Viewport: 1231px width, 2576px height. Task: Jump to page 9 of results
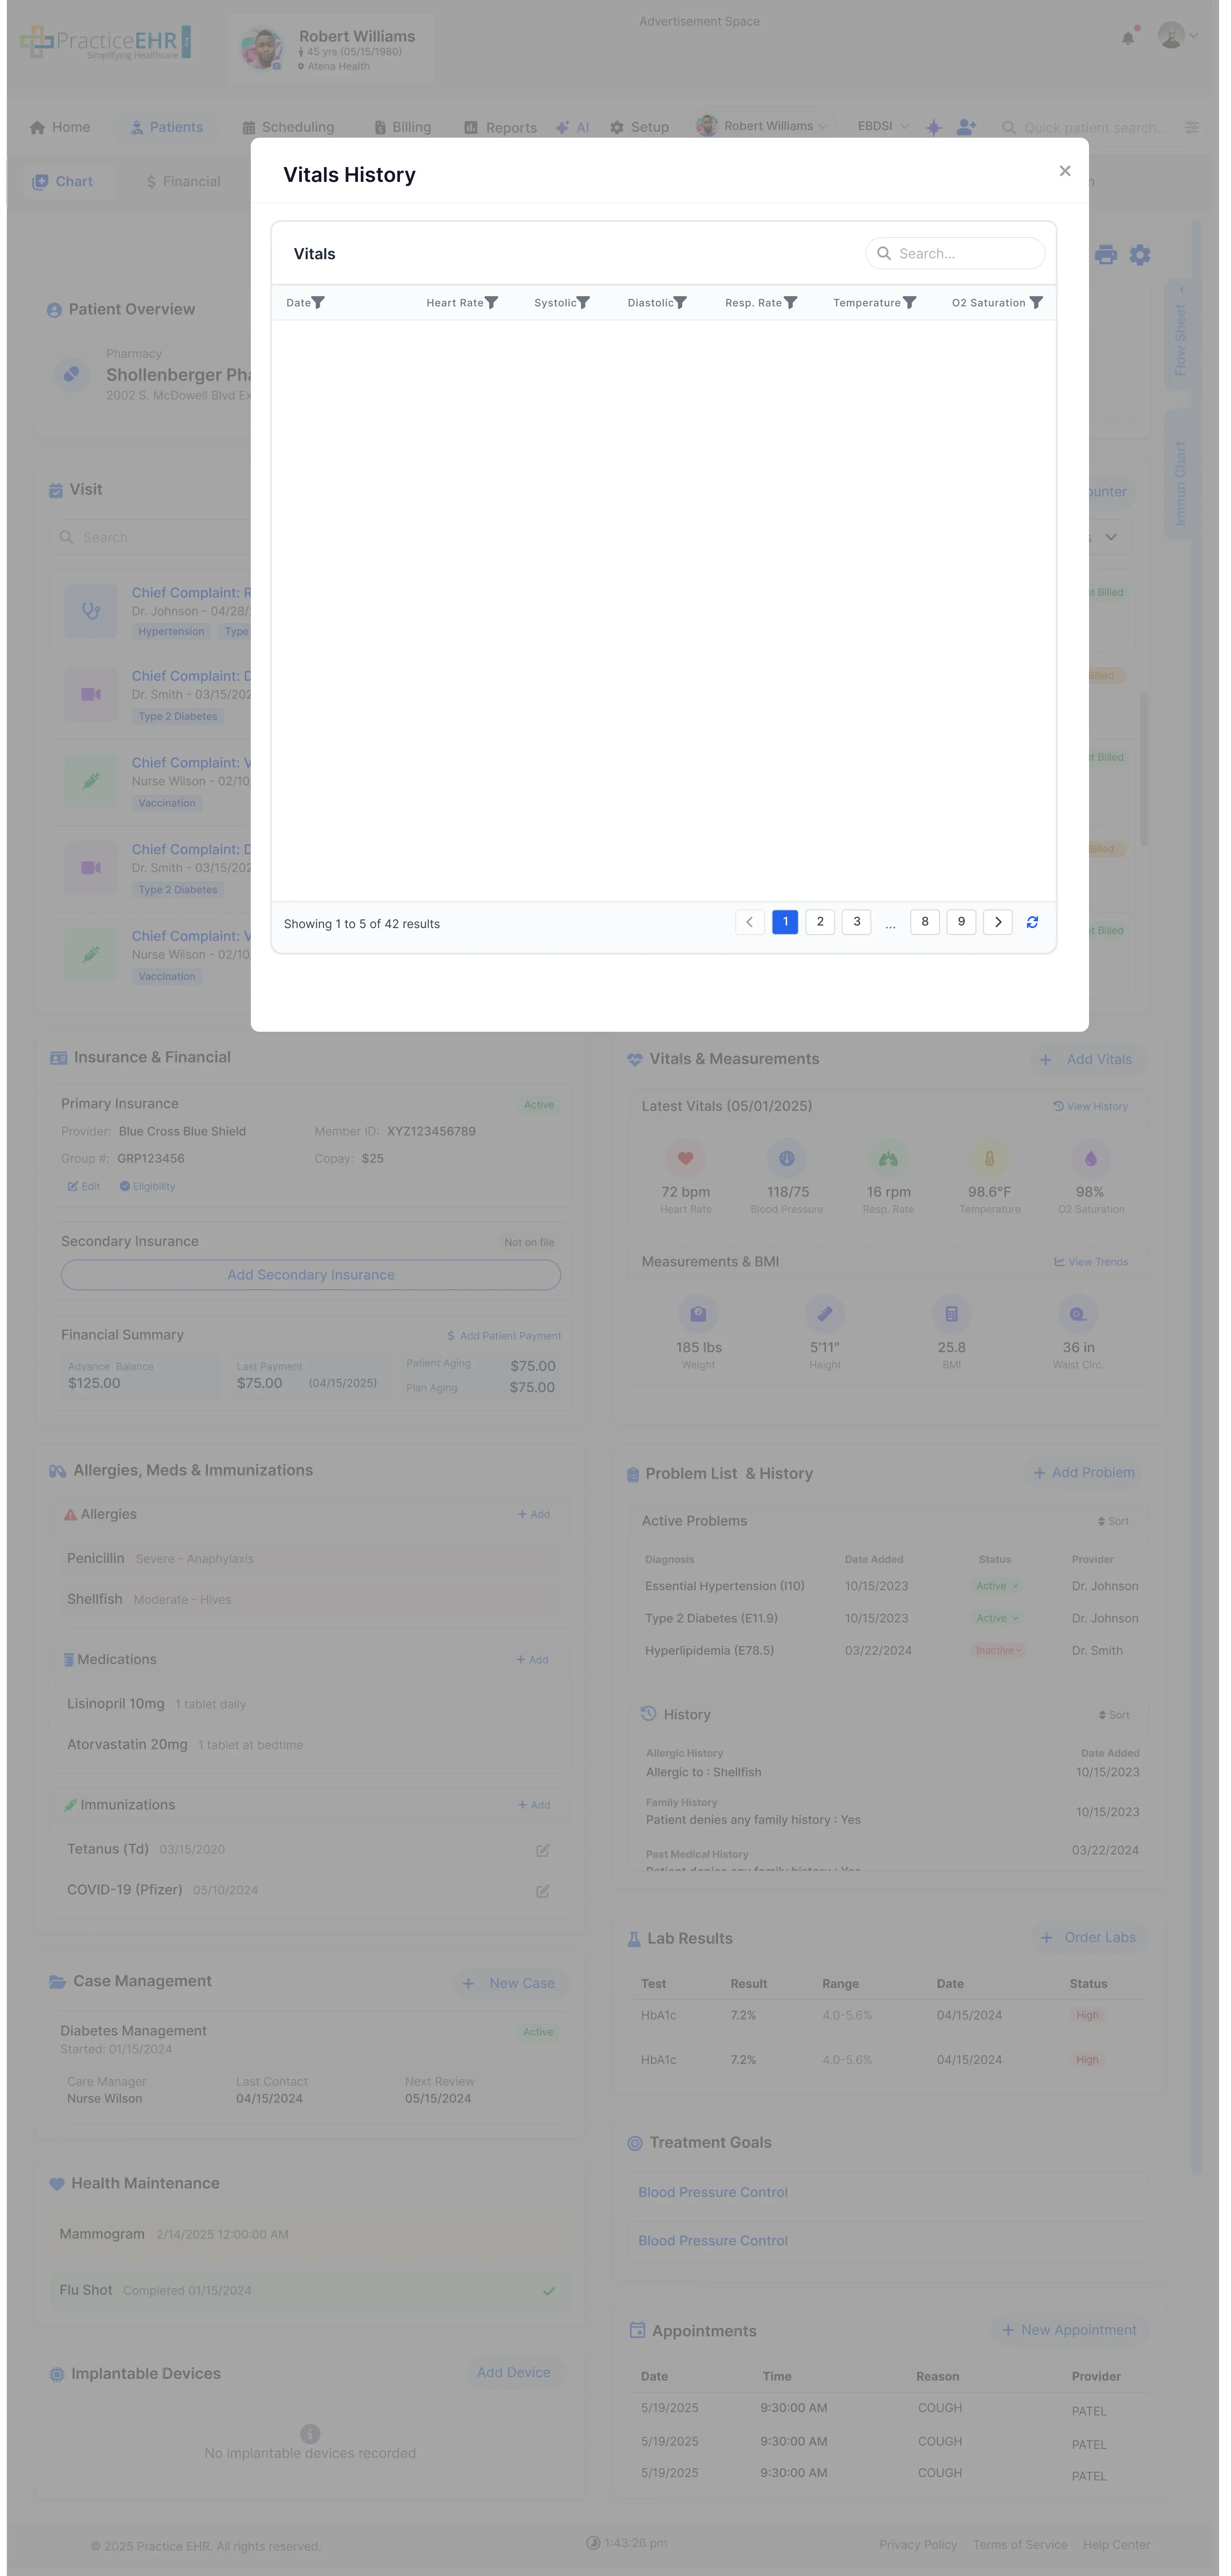[x=961, y=922]
